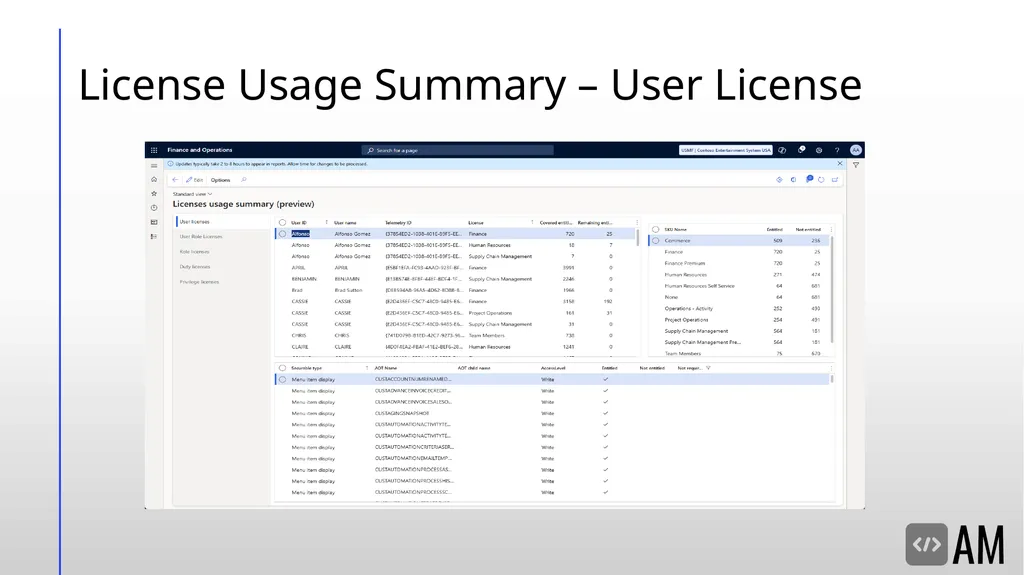
Task: Click the CUSTAGINGSNAPSHOT AOT name cell
Action: [x=402, y=414]
